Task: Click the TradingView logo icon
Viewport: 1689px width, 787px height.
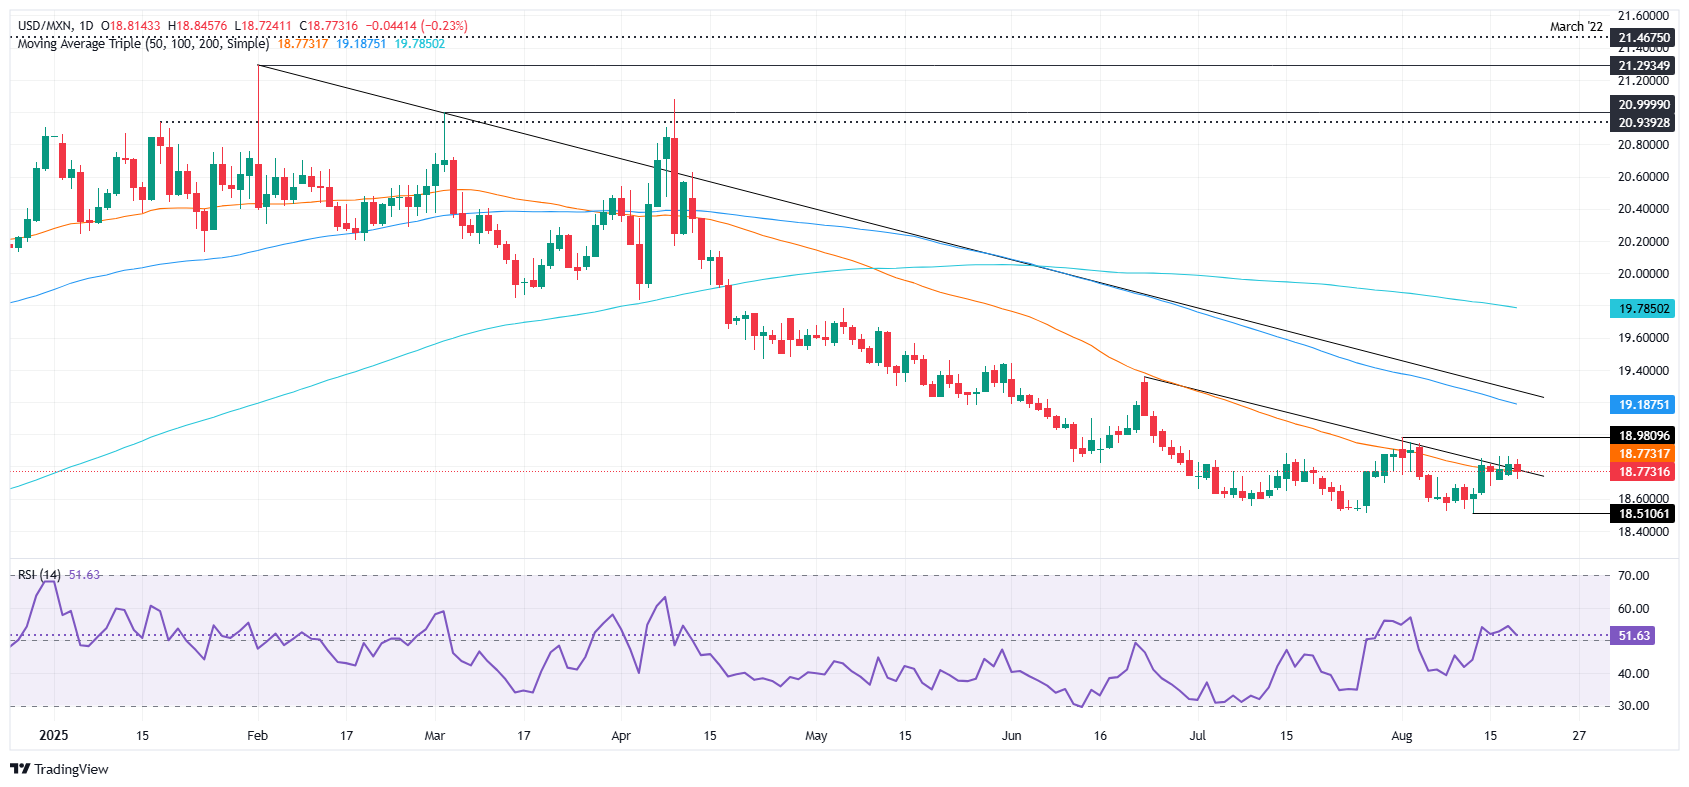Action: [20, 769]
